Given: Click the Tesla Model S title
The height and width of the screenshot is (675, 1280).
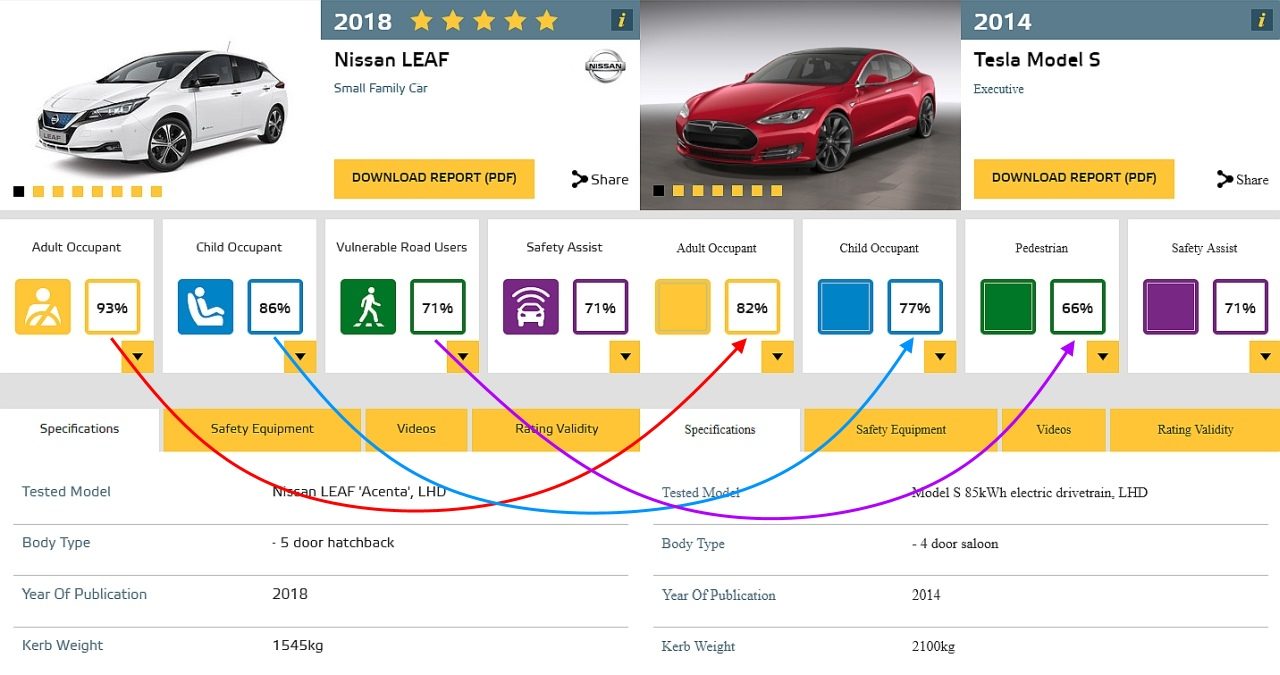Looking at the screenshot, I should pos(1037,60).
